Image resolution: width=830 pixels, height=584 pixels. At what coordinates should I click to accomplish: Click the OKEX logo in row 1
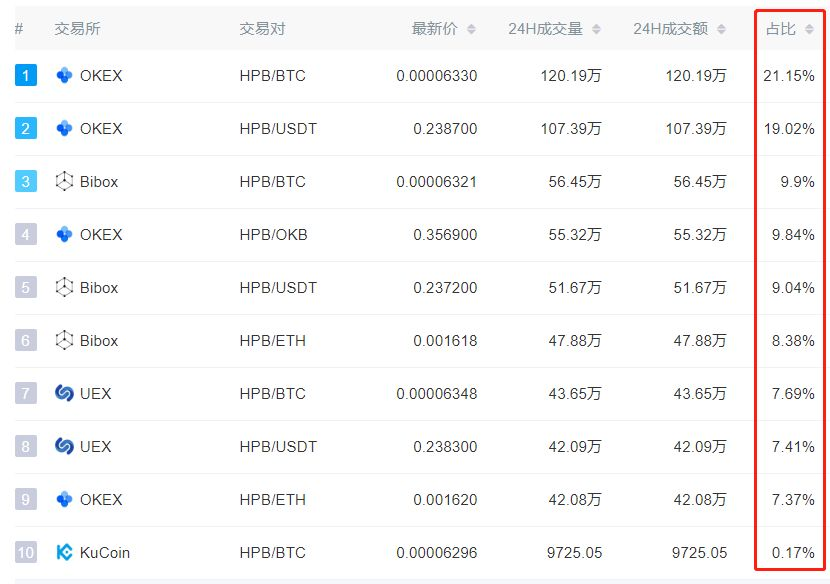(x=64, y=75)
